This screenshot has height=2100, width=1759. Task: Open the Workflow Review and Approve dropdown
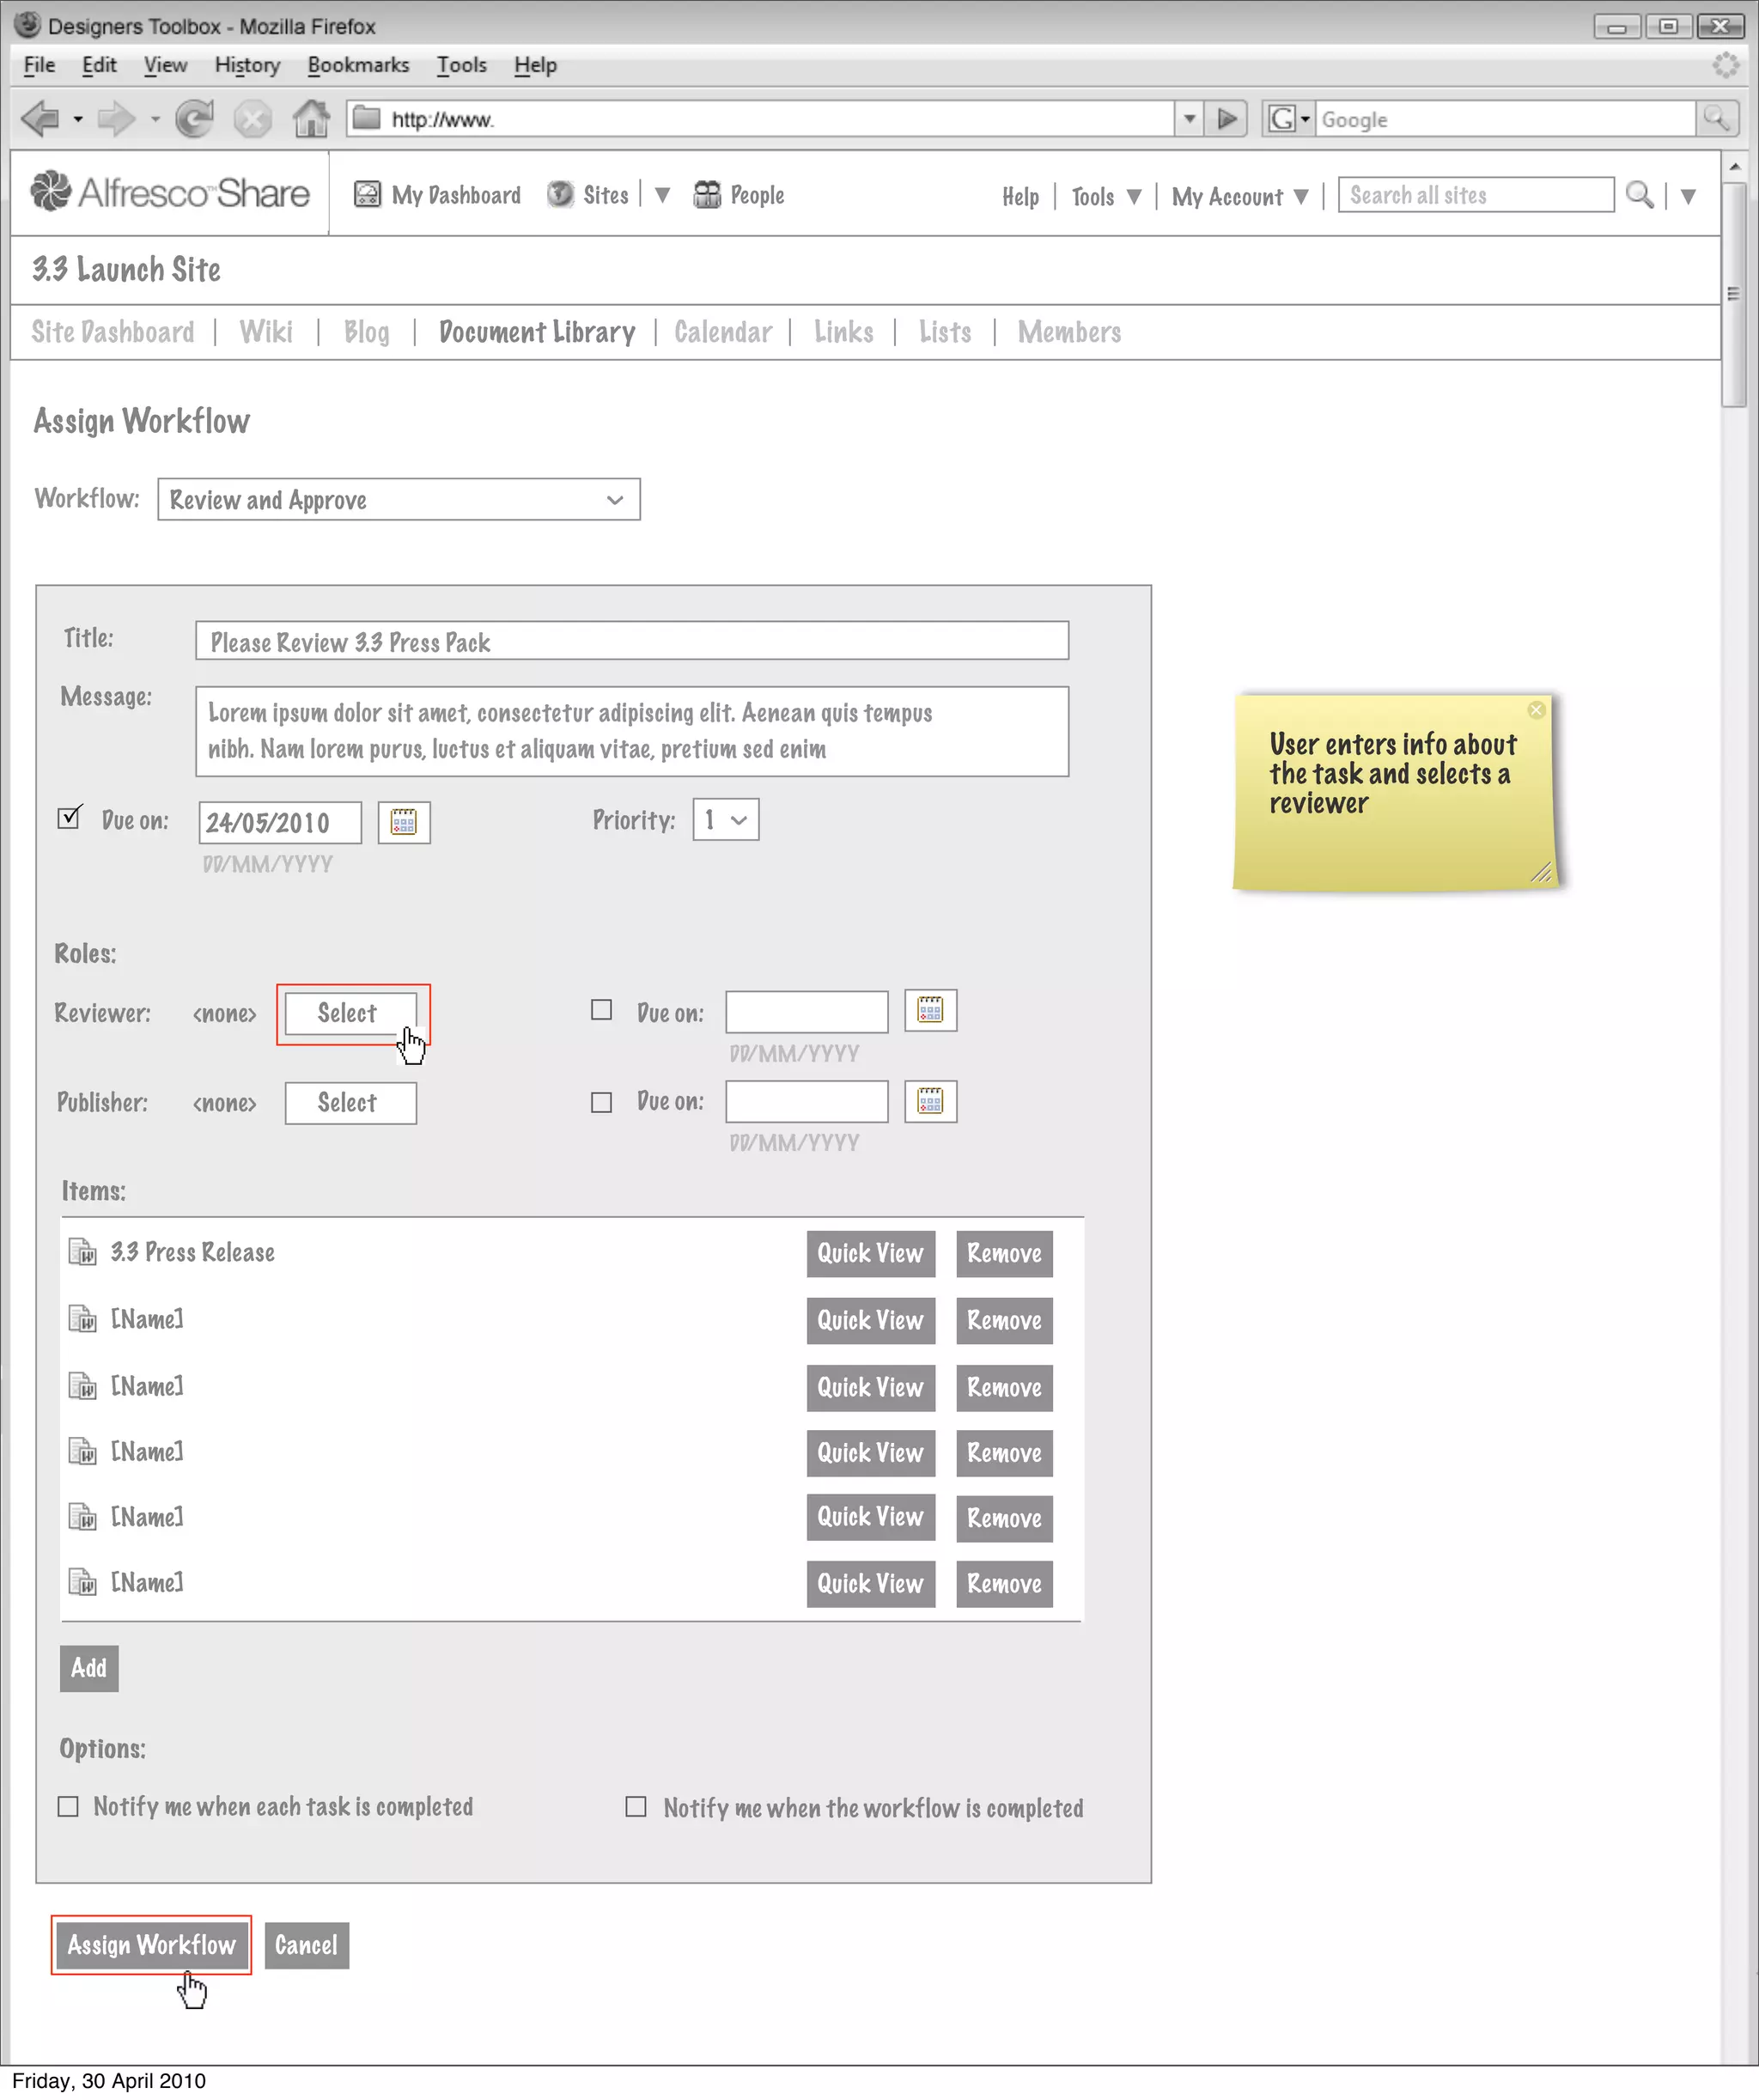coord(398,500)
